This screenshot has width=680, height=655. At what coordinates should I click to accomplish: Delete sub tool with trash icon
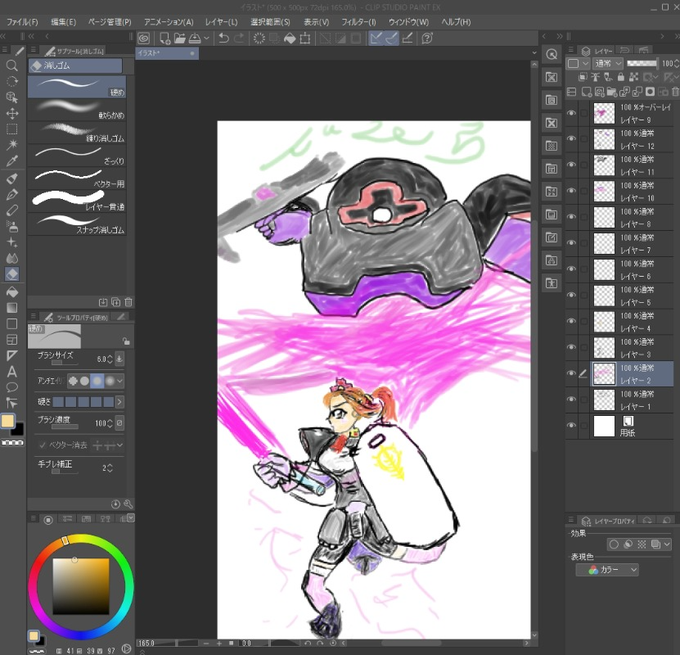(x=128, y=302)
